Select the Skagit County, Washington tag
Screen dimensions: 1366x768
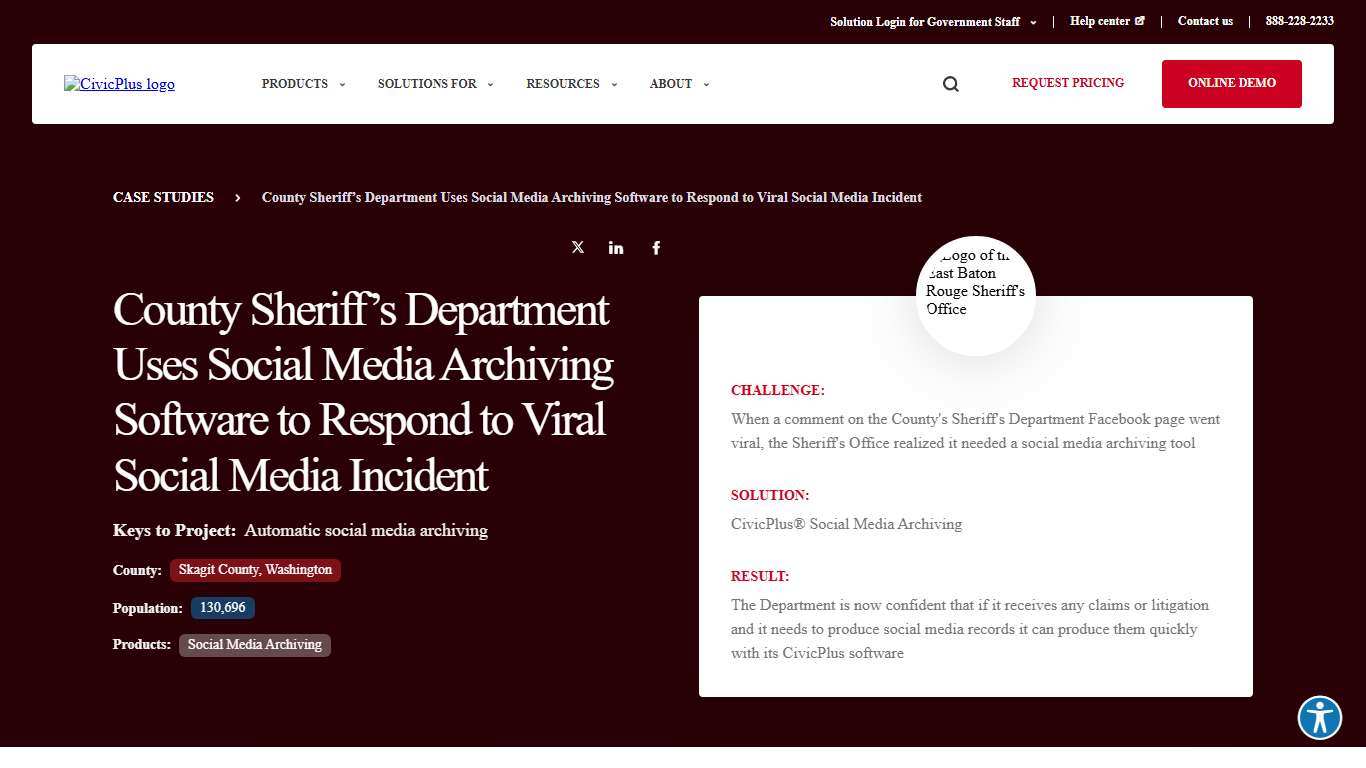click(x=255, y=570)
